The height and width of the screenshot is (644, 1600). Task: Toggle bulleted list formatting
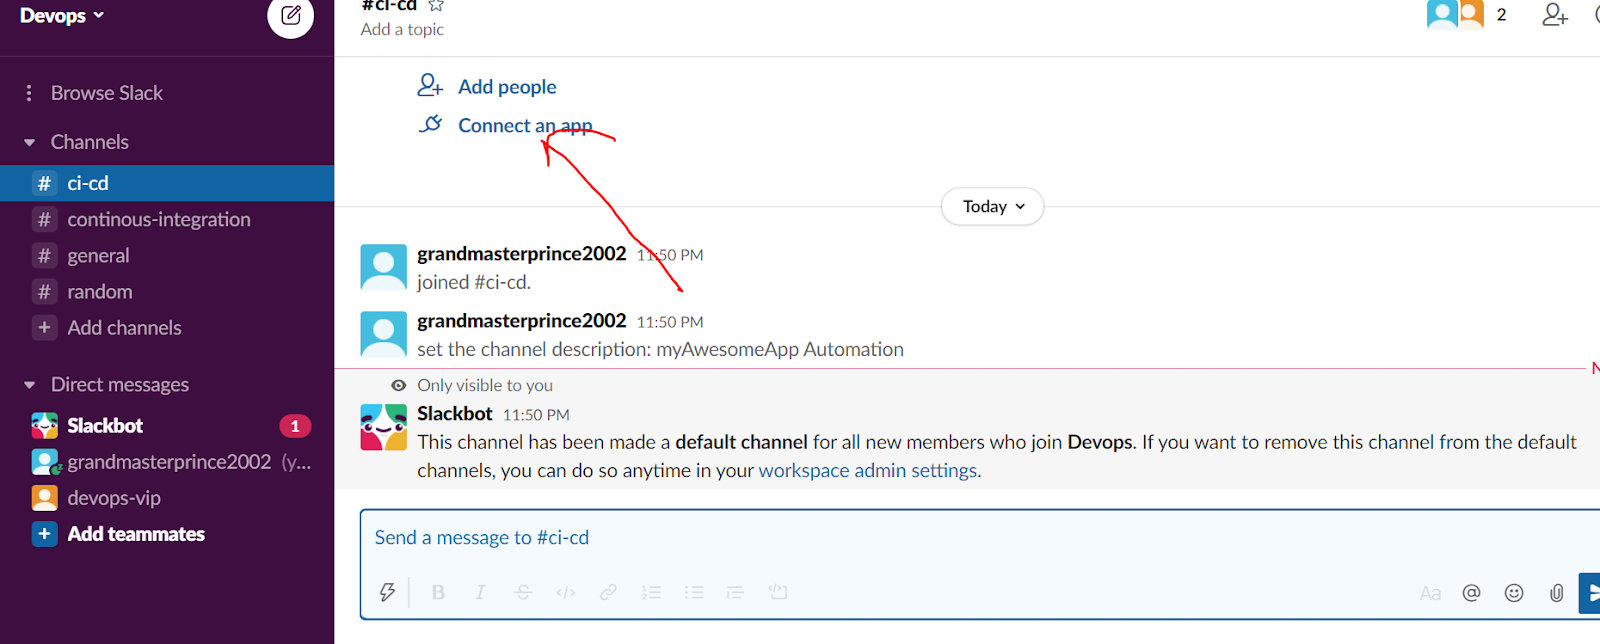pyautogui.click(x=693, y=592)
